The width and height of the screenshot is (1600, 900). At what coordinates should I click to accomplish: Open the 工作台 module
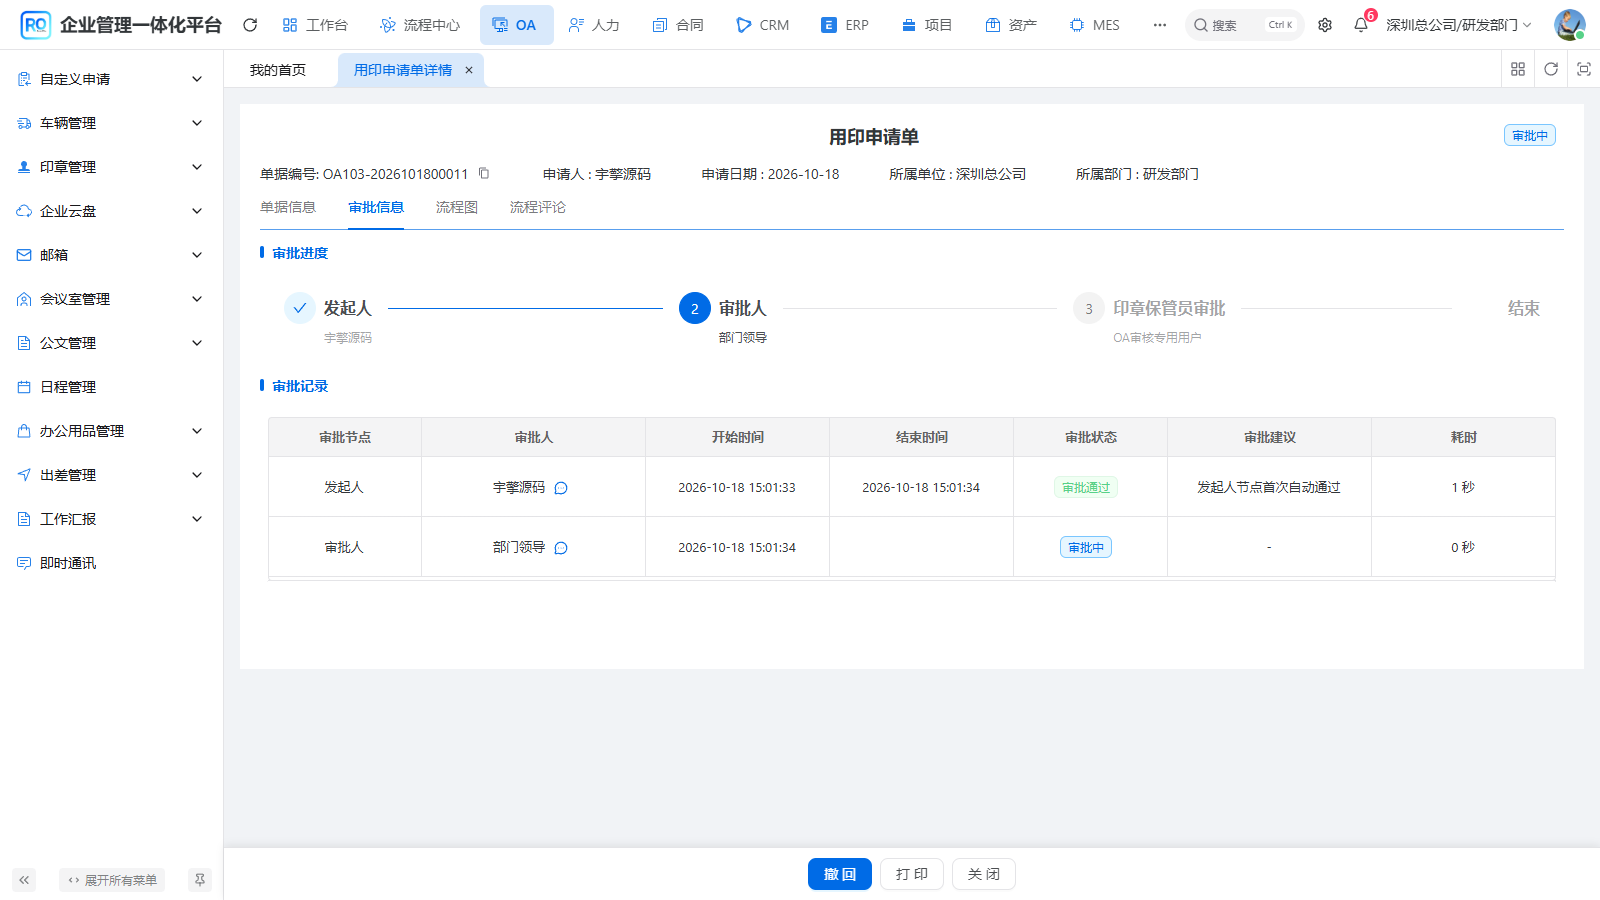(x=315, y=25)
